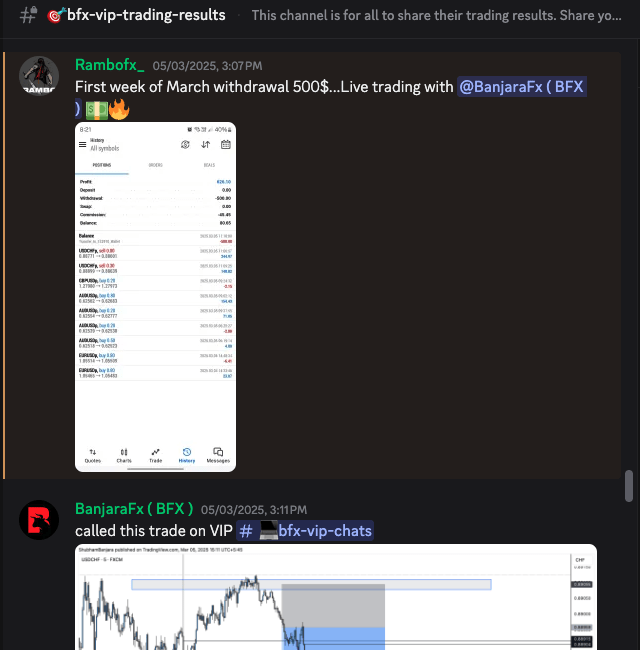Click the dart emoji beside the channel name
This screenshot has width=640, height=650.
click(x=56, y=15)
